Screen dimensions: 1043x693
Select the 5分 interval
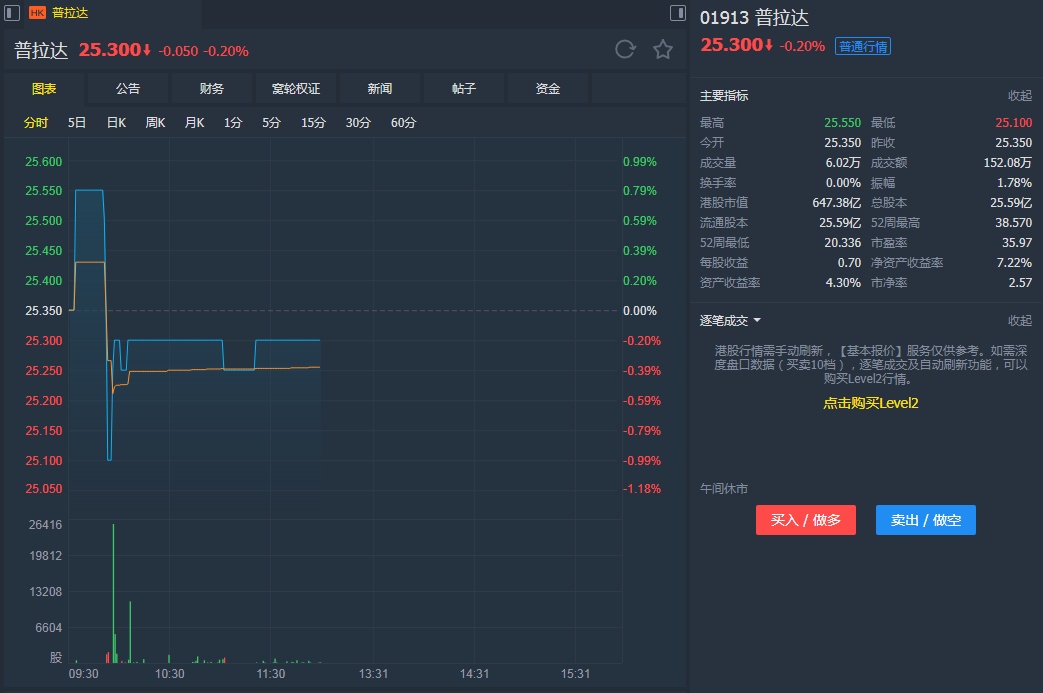click(271, 122)
